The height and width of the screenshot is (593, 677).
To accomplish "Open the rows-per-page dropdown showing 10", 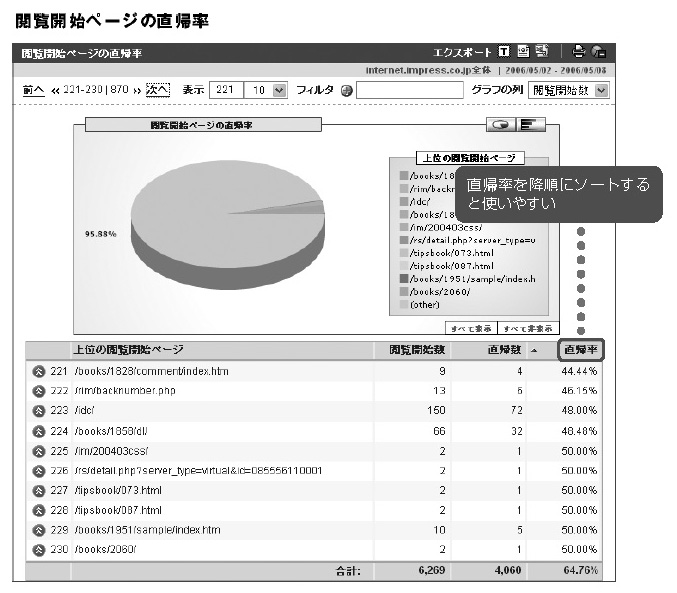I will (266, 90).
